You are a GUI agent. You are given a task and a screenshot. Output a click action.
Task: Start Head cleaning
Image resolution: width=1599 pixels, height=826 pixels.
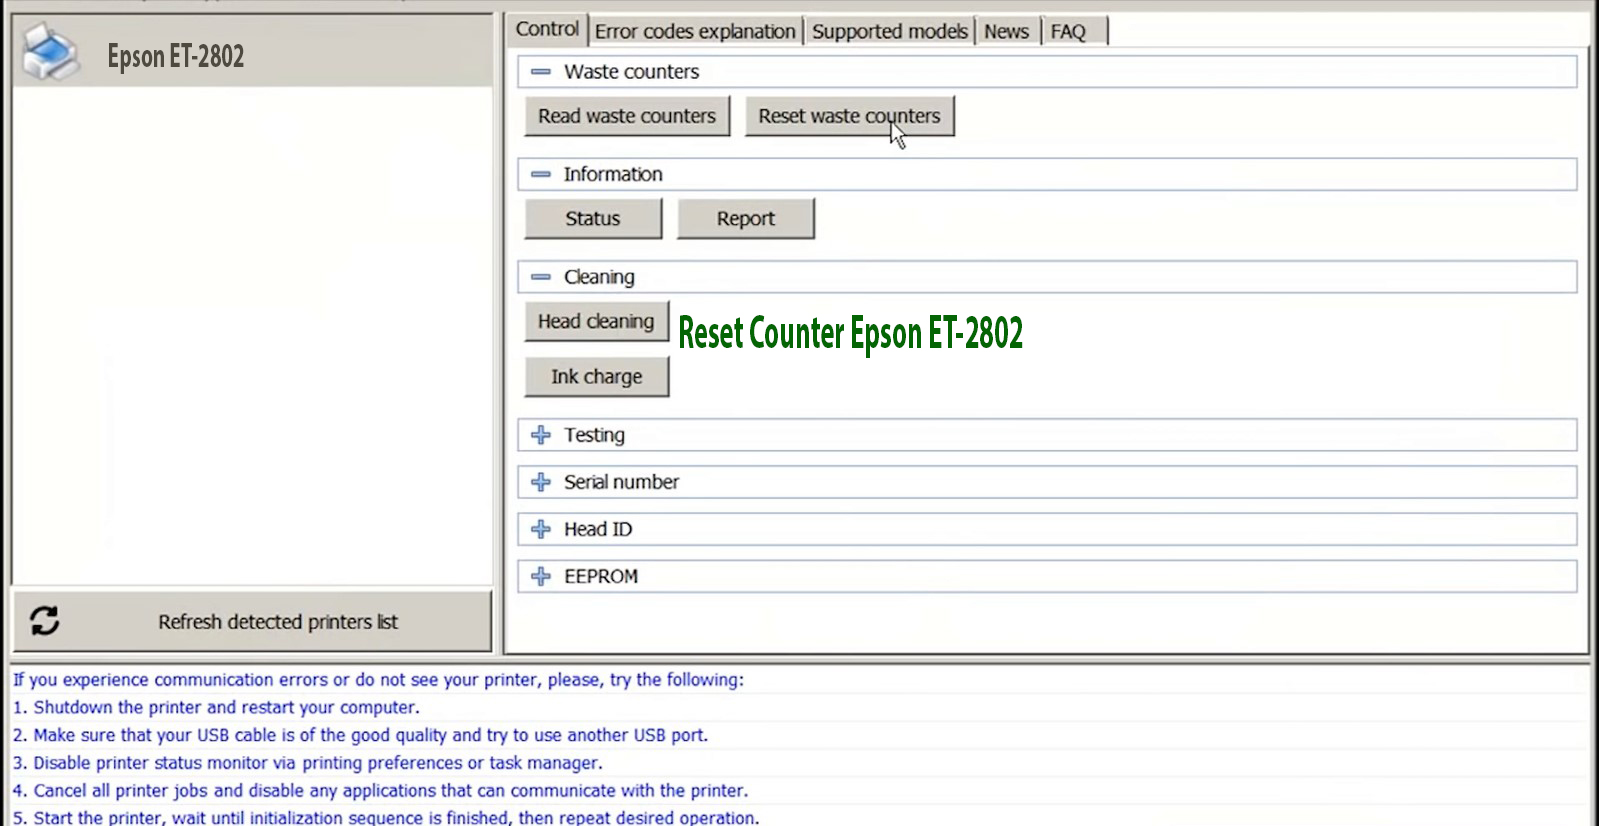596,321
